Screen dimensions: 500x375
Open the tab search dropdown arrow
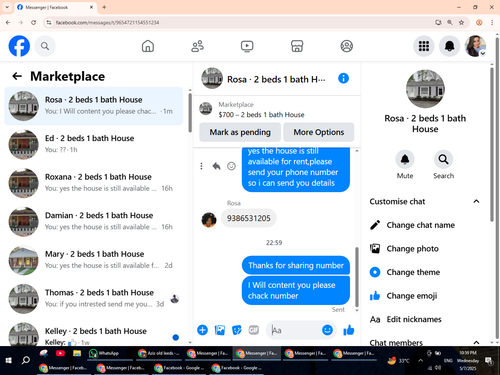[x=7, y=7]
